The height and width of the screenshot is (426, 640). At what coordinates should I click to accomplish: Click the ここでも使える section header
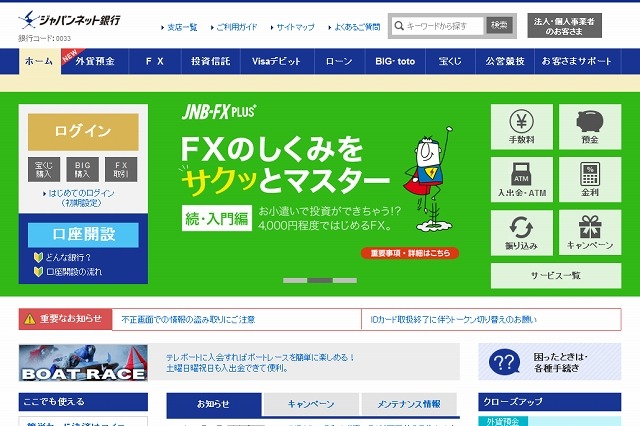pyautogui.click(x=83, y=402)
